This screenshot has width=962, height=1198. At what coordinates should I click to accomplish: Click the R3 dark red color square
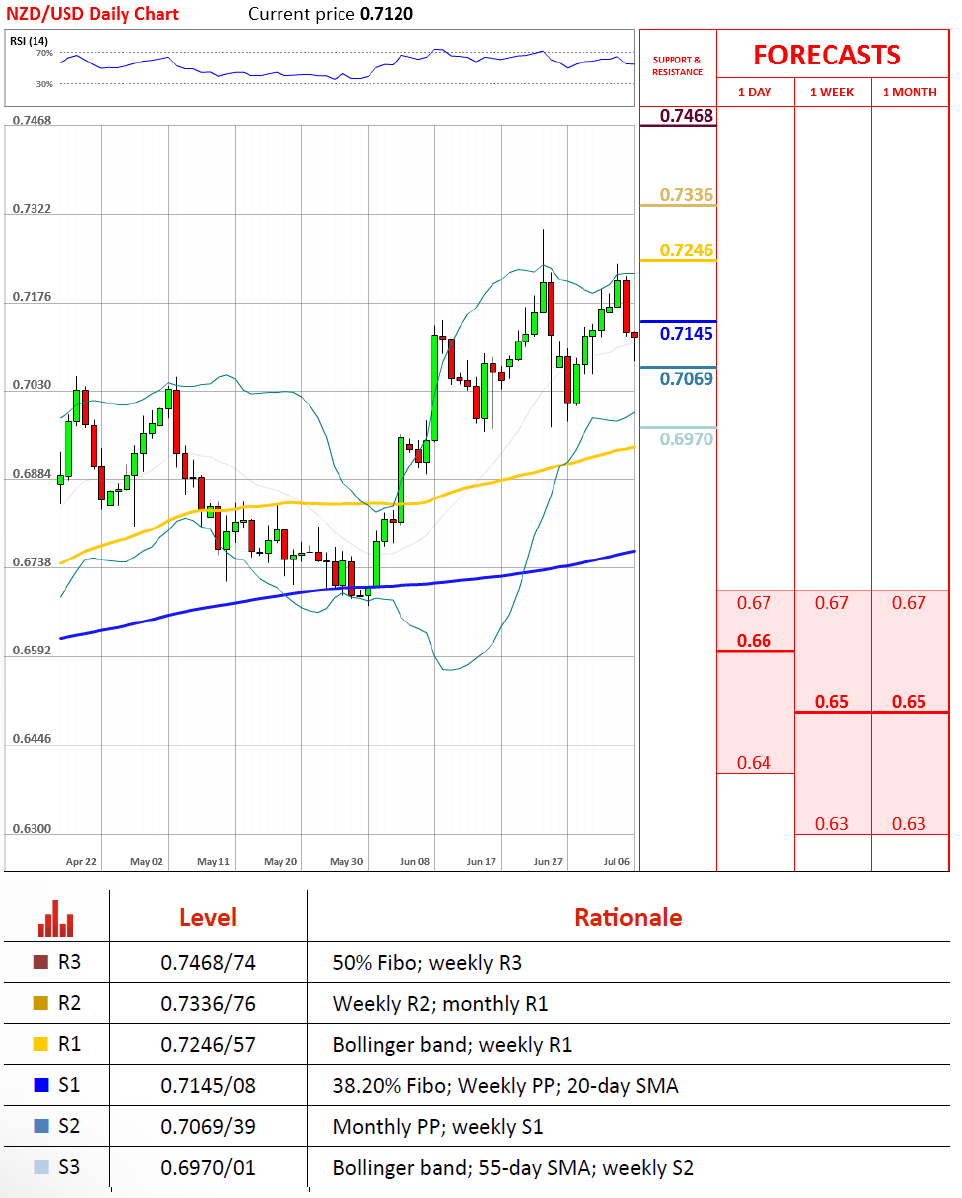tap(41, 963)
